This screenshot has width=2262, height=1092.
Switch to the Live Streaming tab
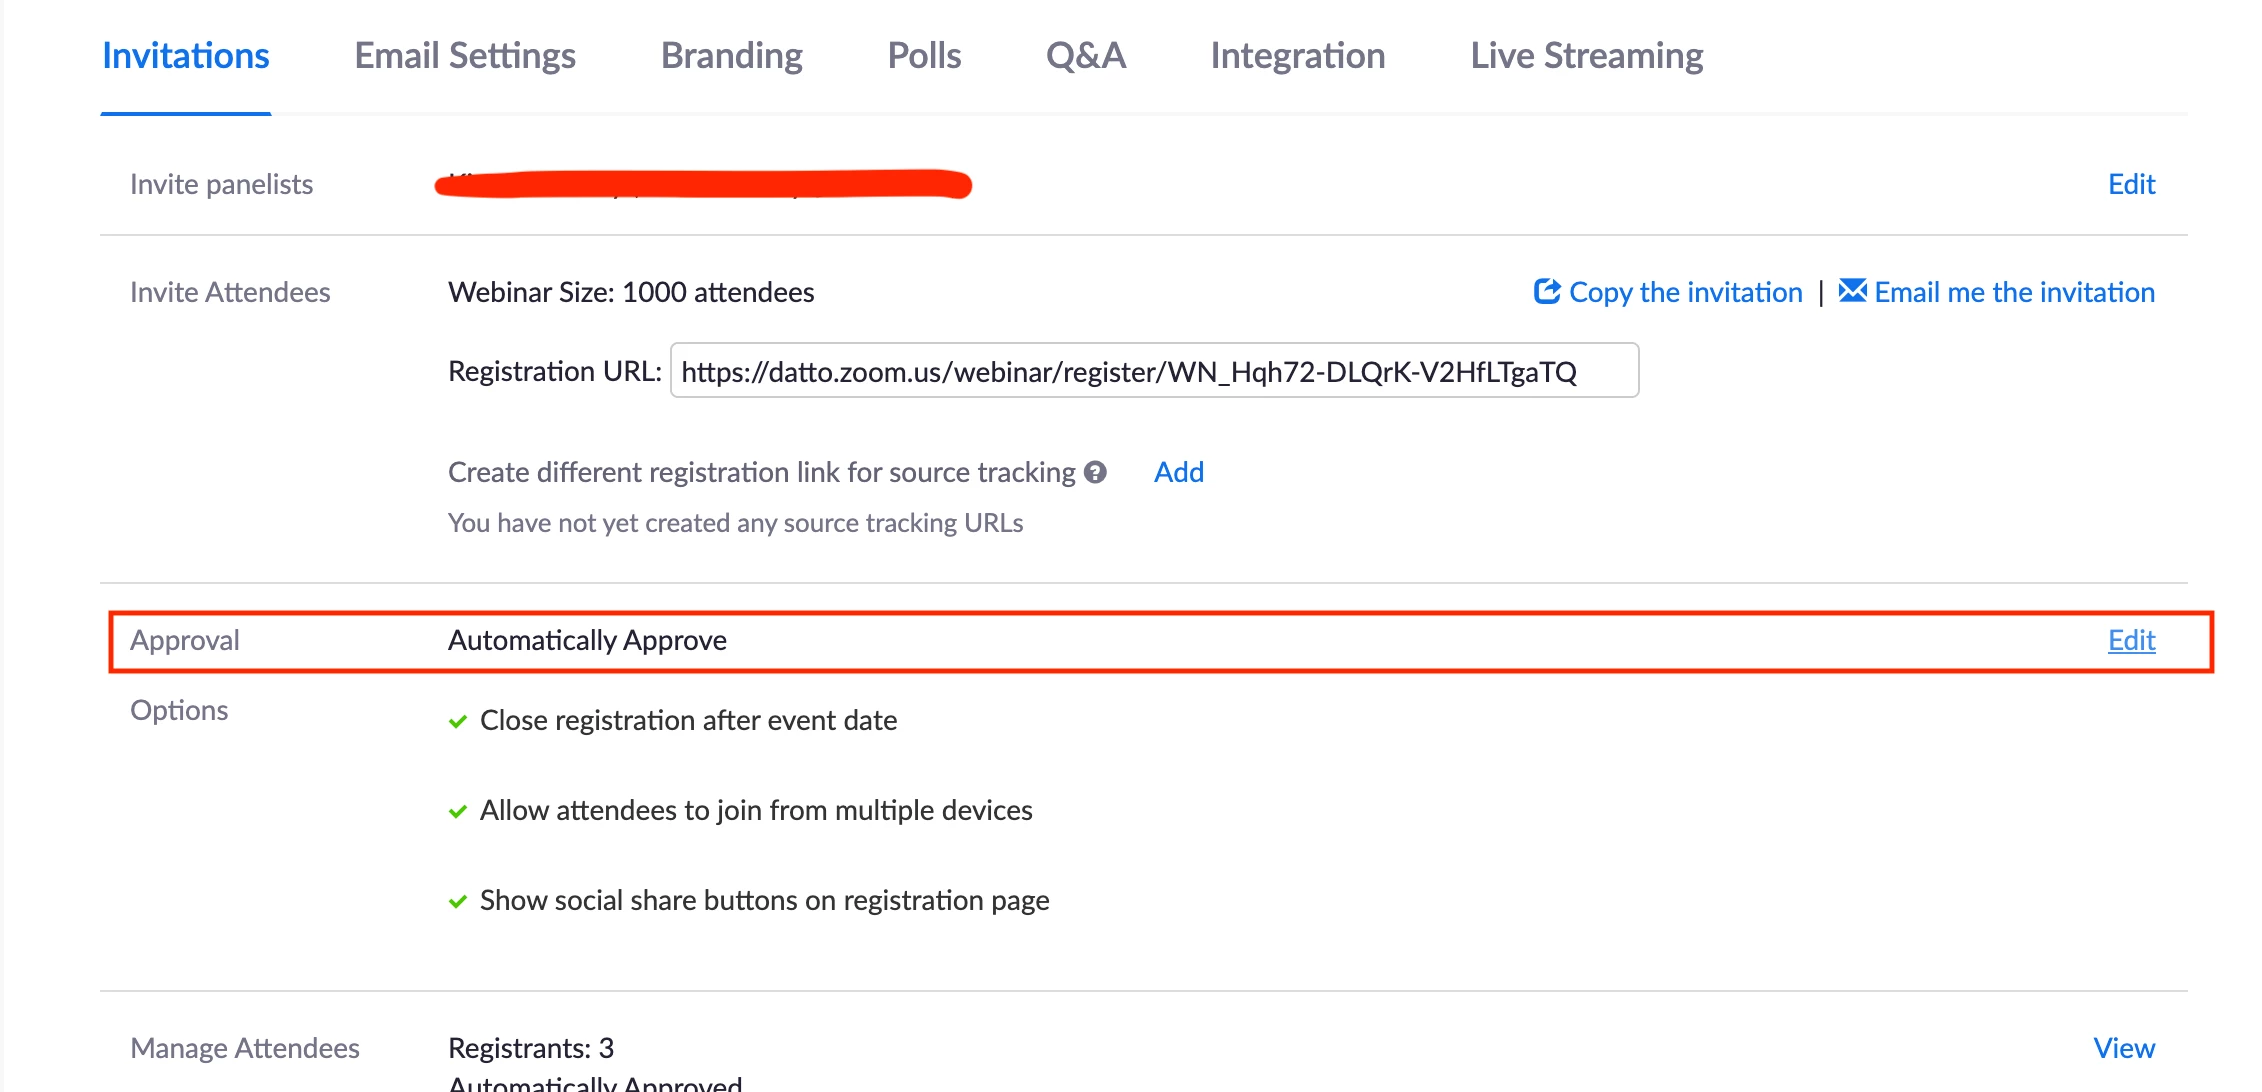[1586, 56]
